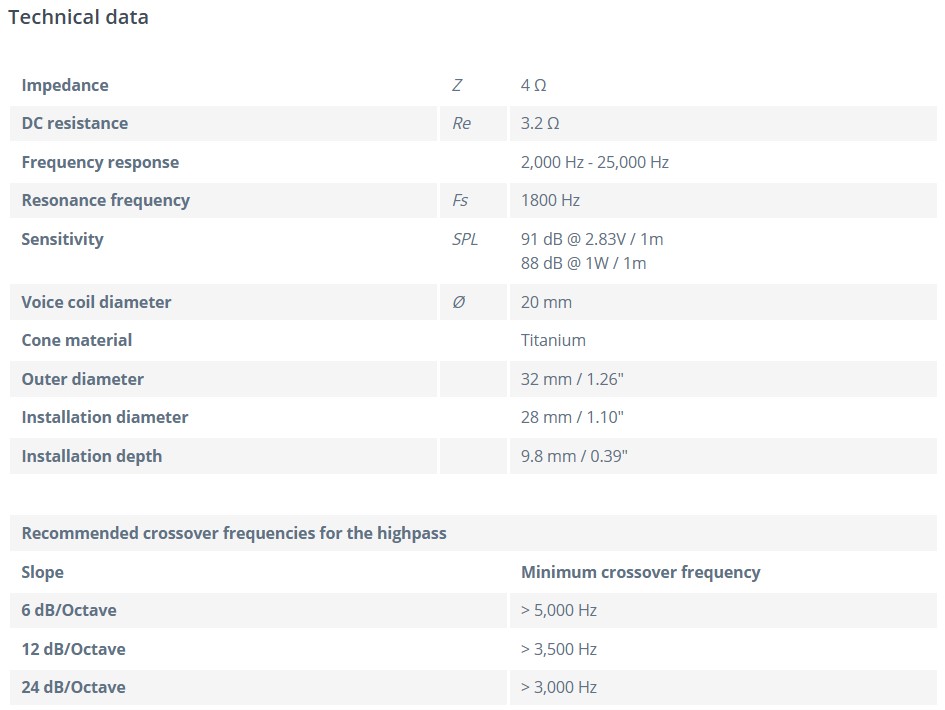Viewport: 945px width, 710px height.
Task: Click the Resonance frequency label
Action: pyautogui.click(x=105, y=200)
